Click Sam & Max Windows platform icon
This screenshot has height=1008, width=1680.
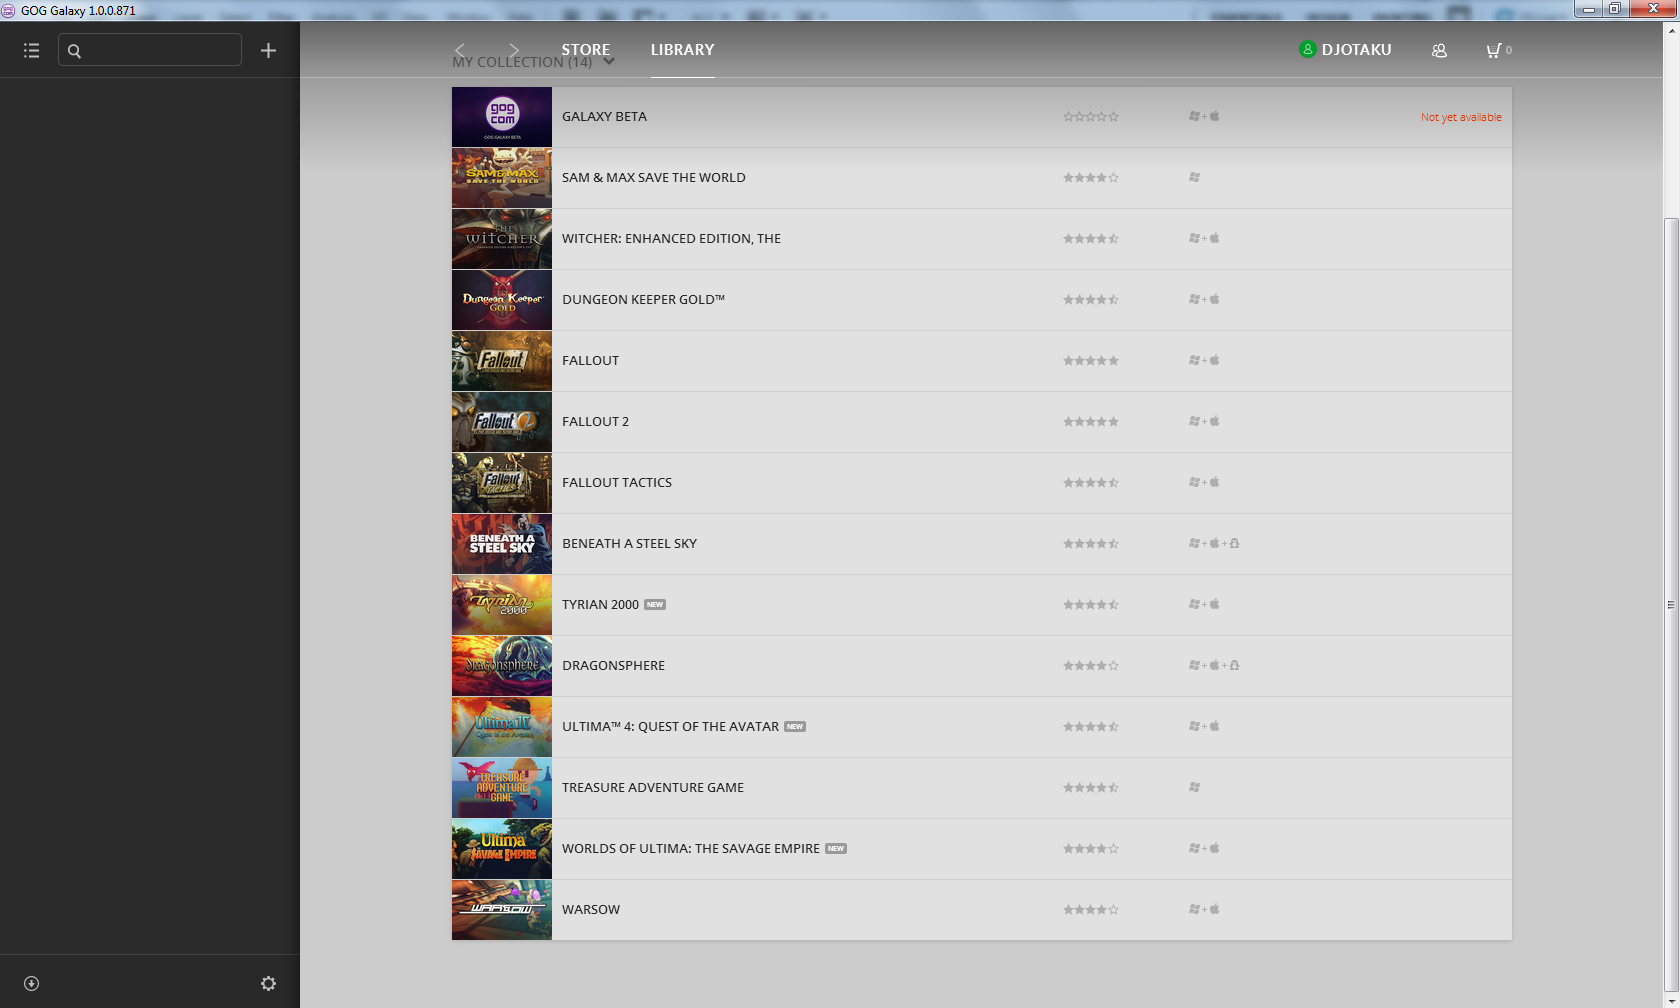pos(1194,178)
